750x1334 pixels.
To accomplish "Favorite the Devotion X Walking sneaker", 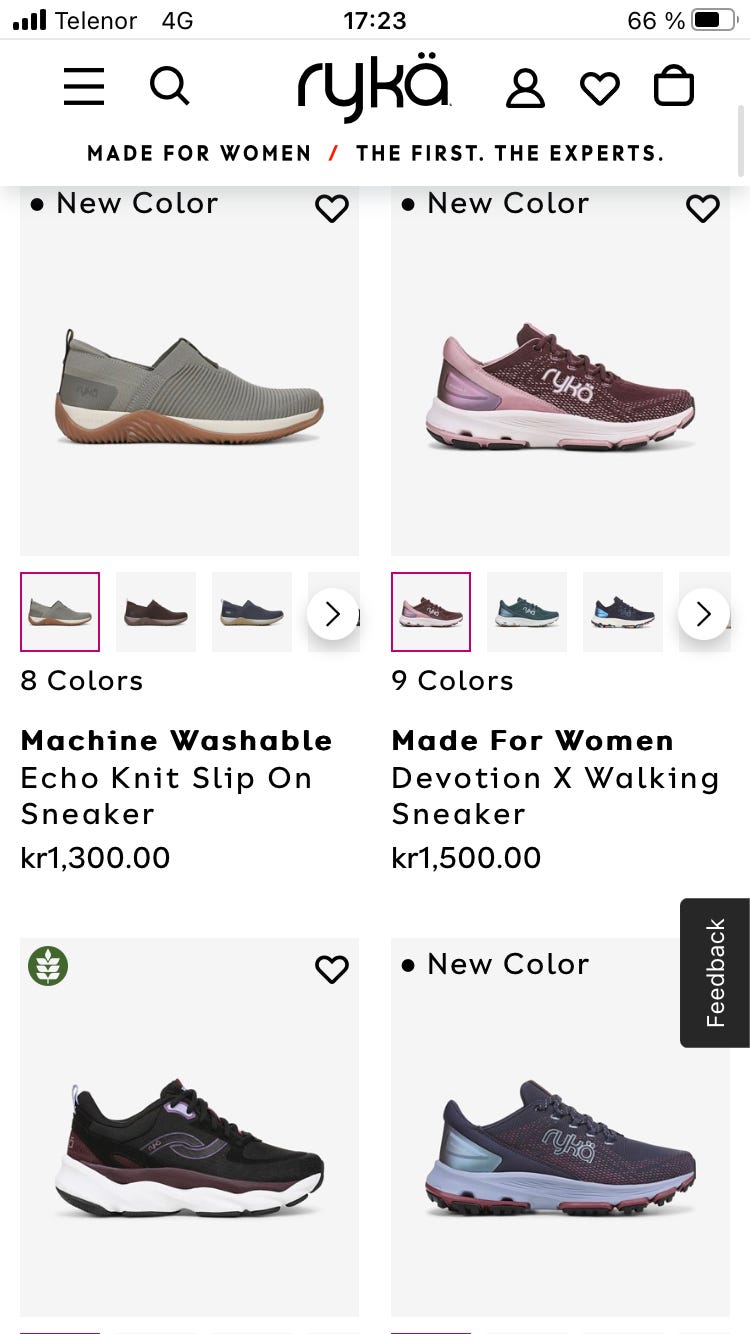I will coord(702,208).
